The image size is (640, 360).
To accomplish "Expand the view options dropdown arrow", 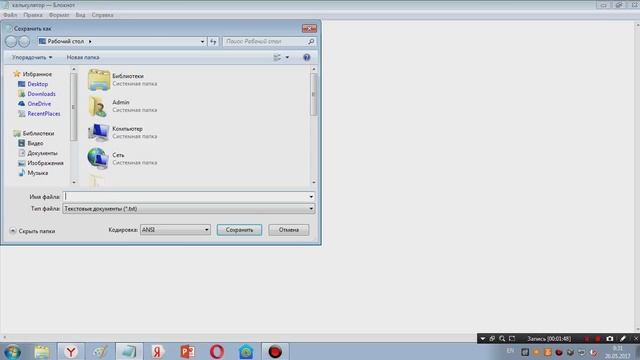I will tap(287, 58).
